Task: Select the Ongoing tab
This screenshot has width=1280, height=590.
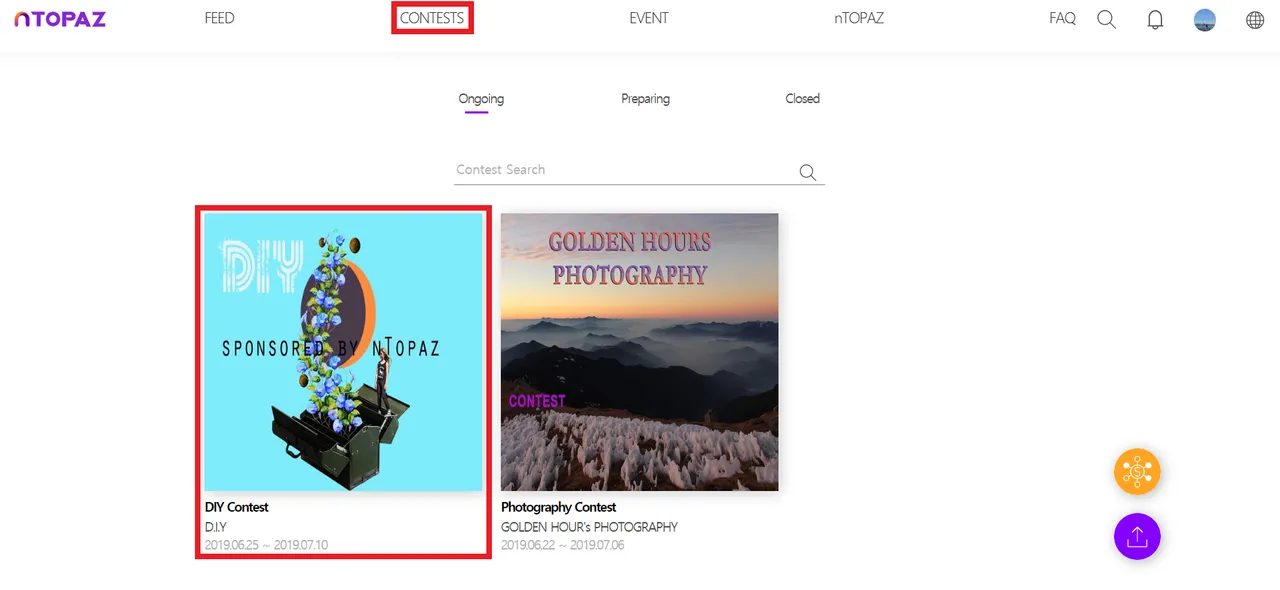Action: (x=481, y=99)
